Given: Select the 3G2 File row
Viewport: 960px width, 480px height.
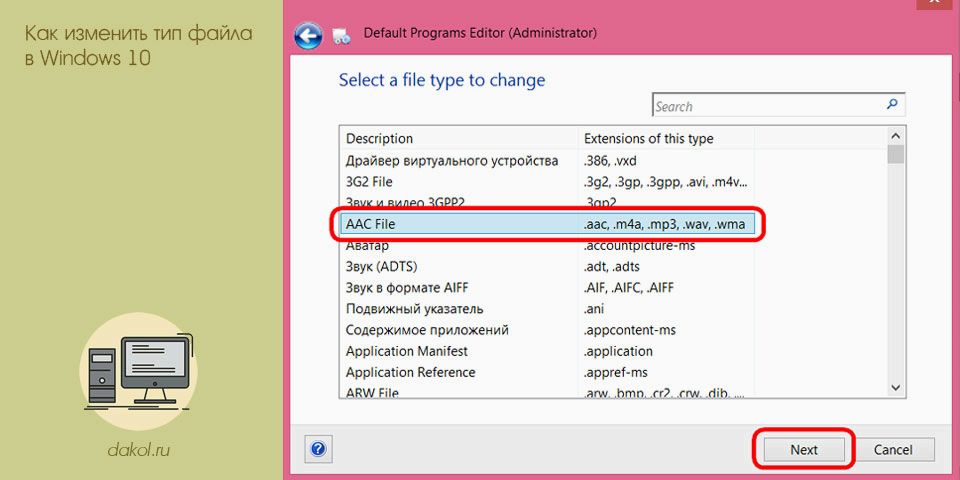Looking at the screenshot, I should coord(547,182).
